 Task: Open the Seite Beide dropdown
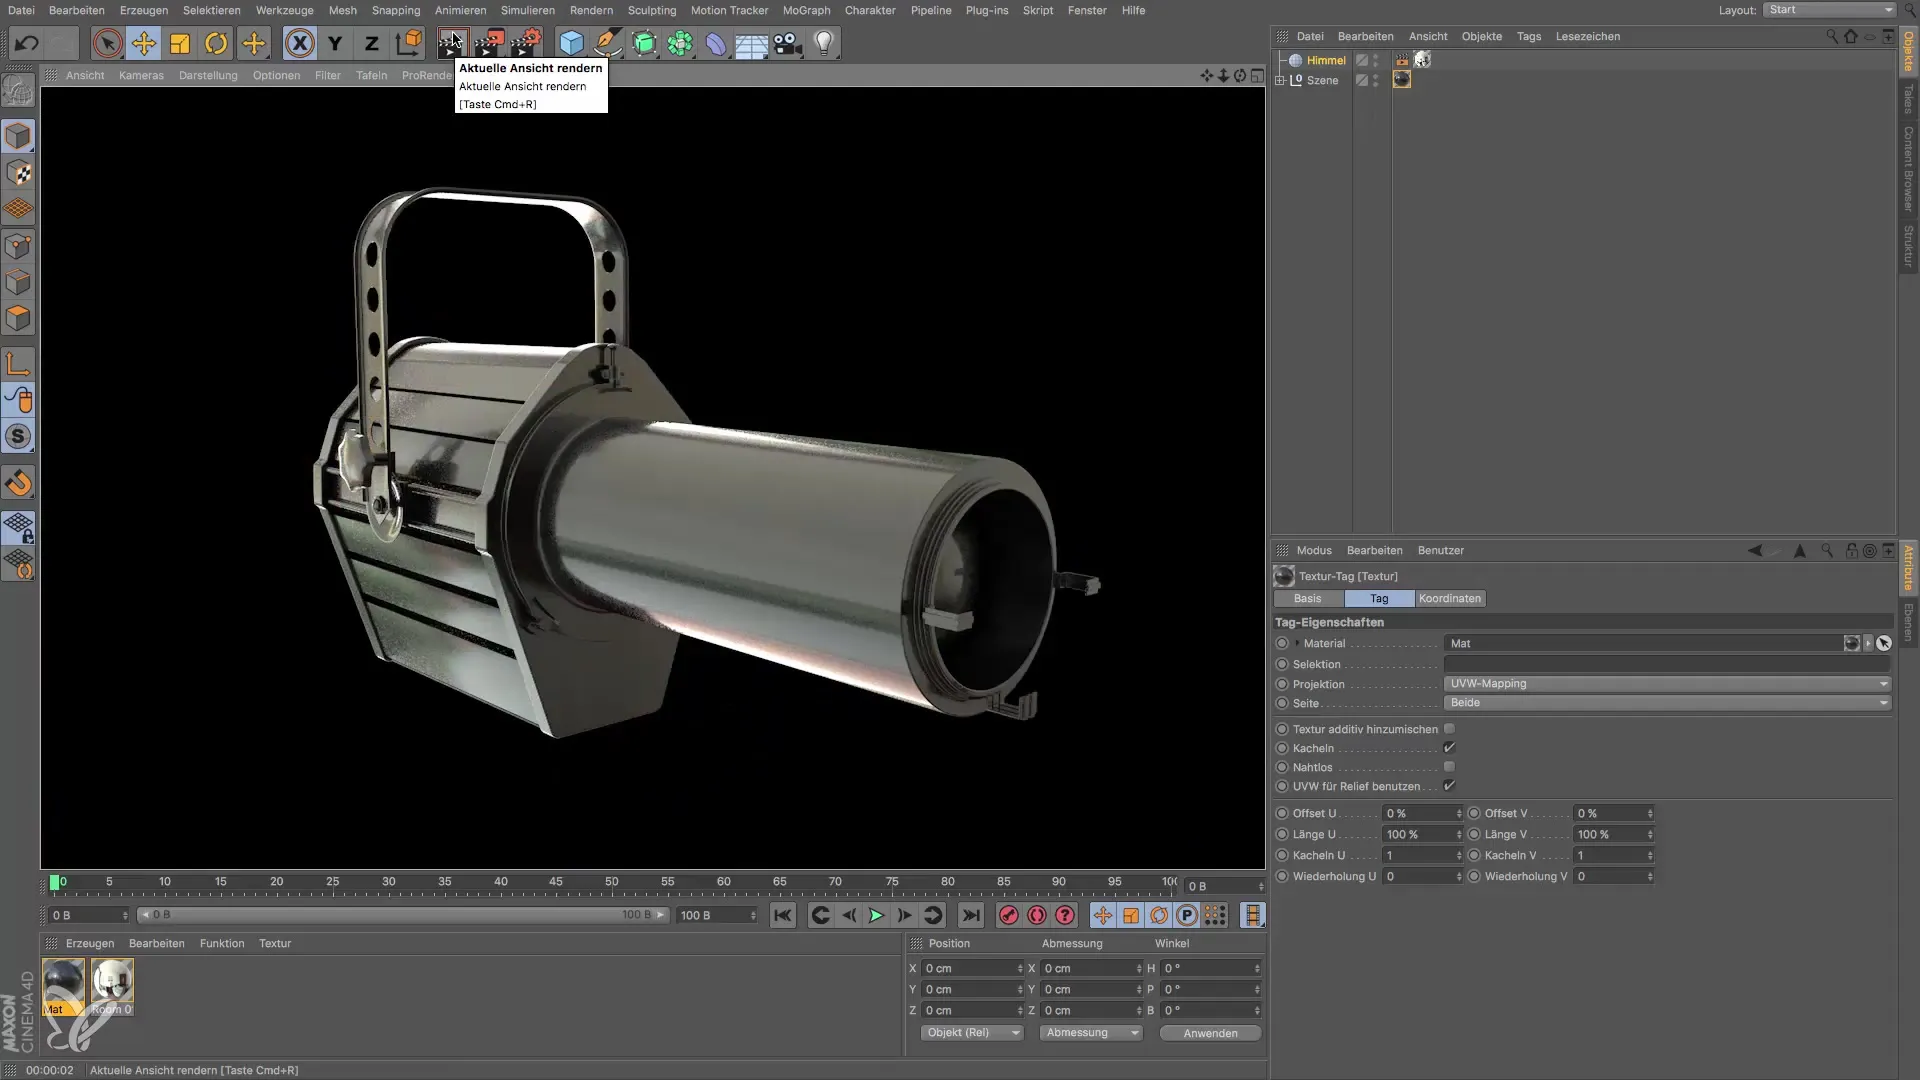[x=1668, y=703]
